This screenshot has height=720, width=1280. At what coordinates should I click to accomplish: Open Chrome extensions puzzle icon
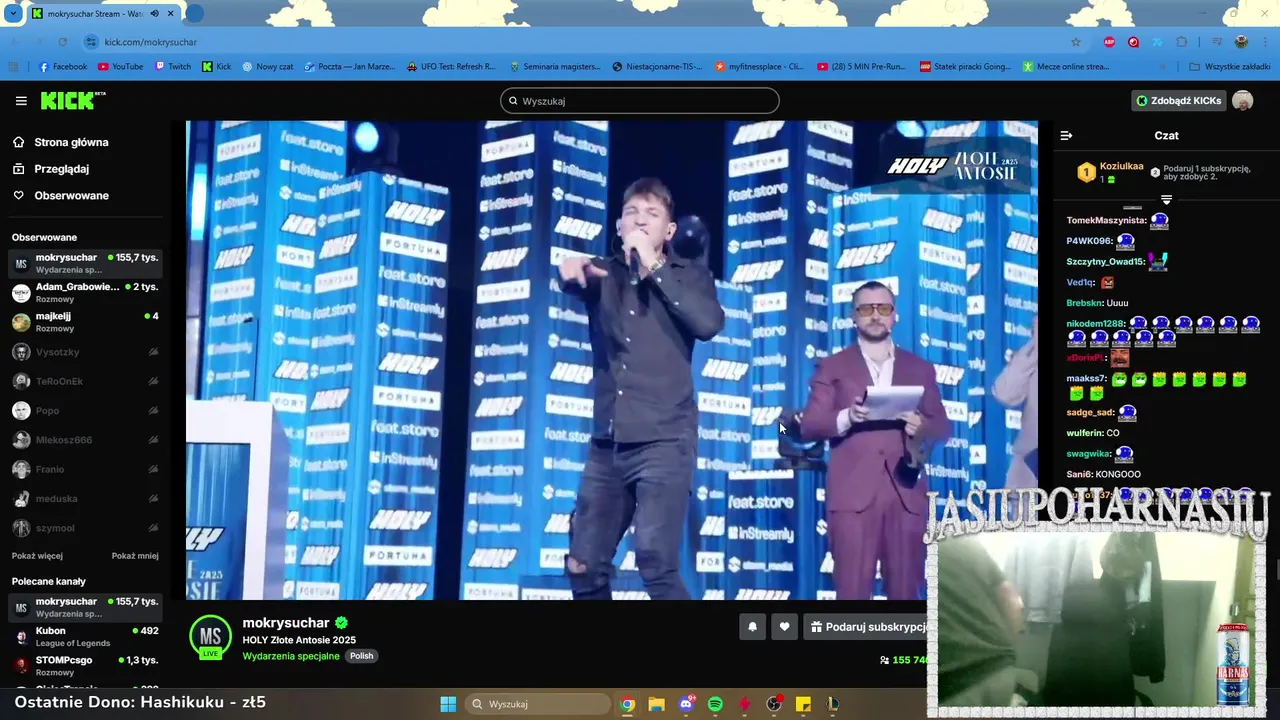coord(1182,42)
